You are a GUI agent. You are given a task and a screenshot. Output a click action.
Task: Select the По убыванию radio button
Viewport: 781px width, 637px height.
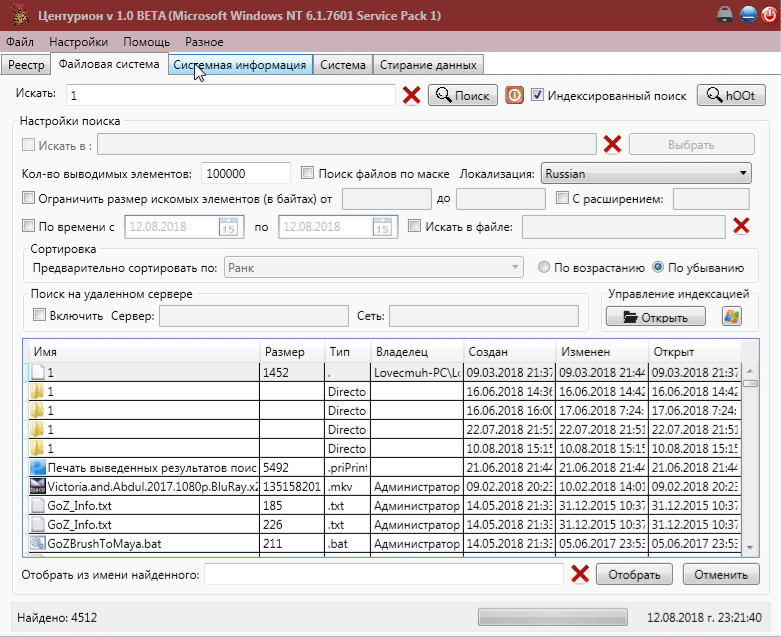[658, 267]
